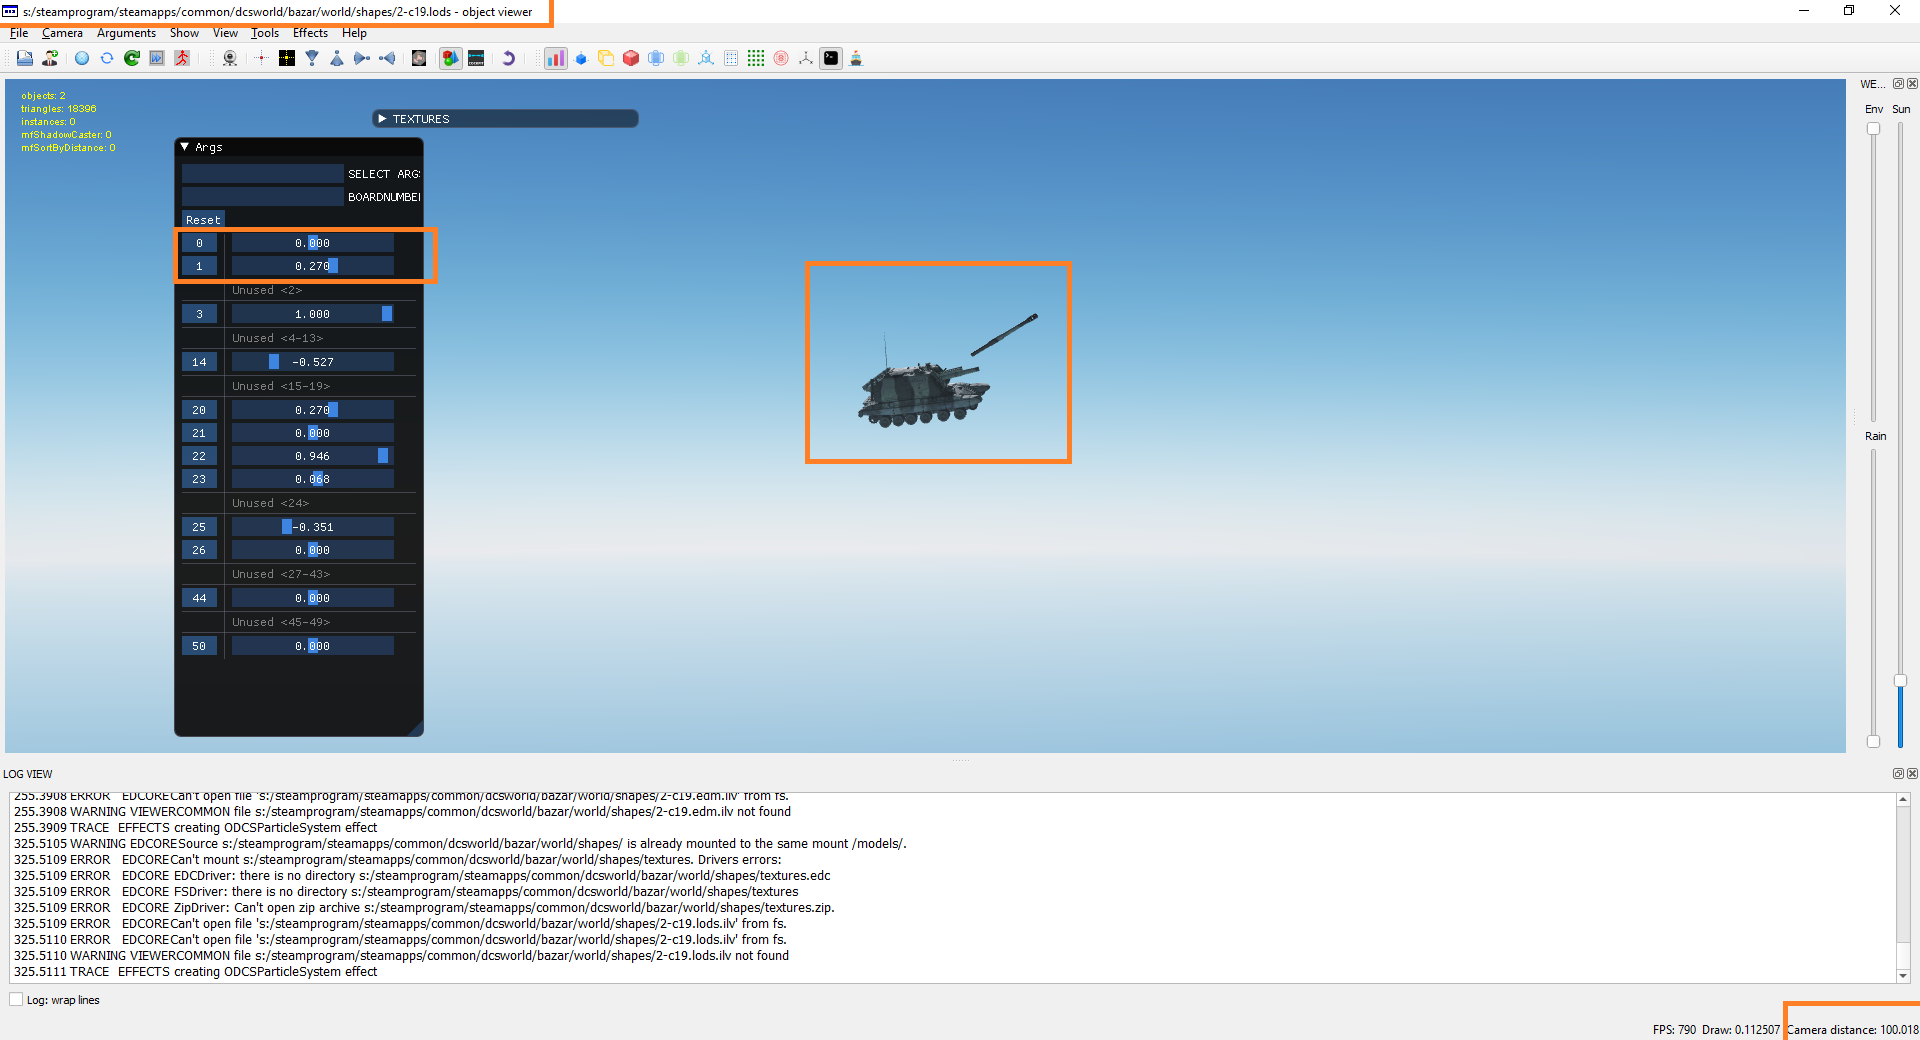Toggle the bar chart statistics icon
This screenshot has height=1040, width=1920.
pos(555,58)
